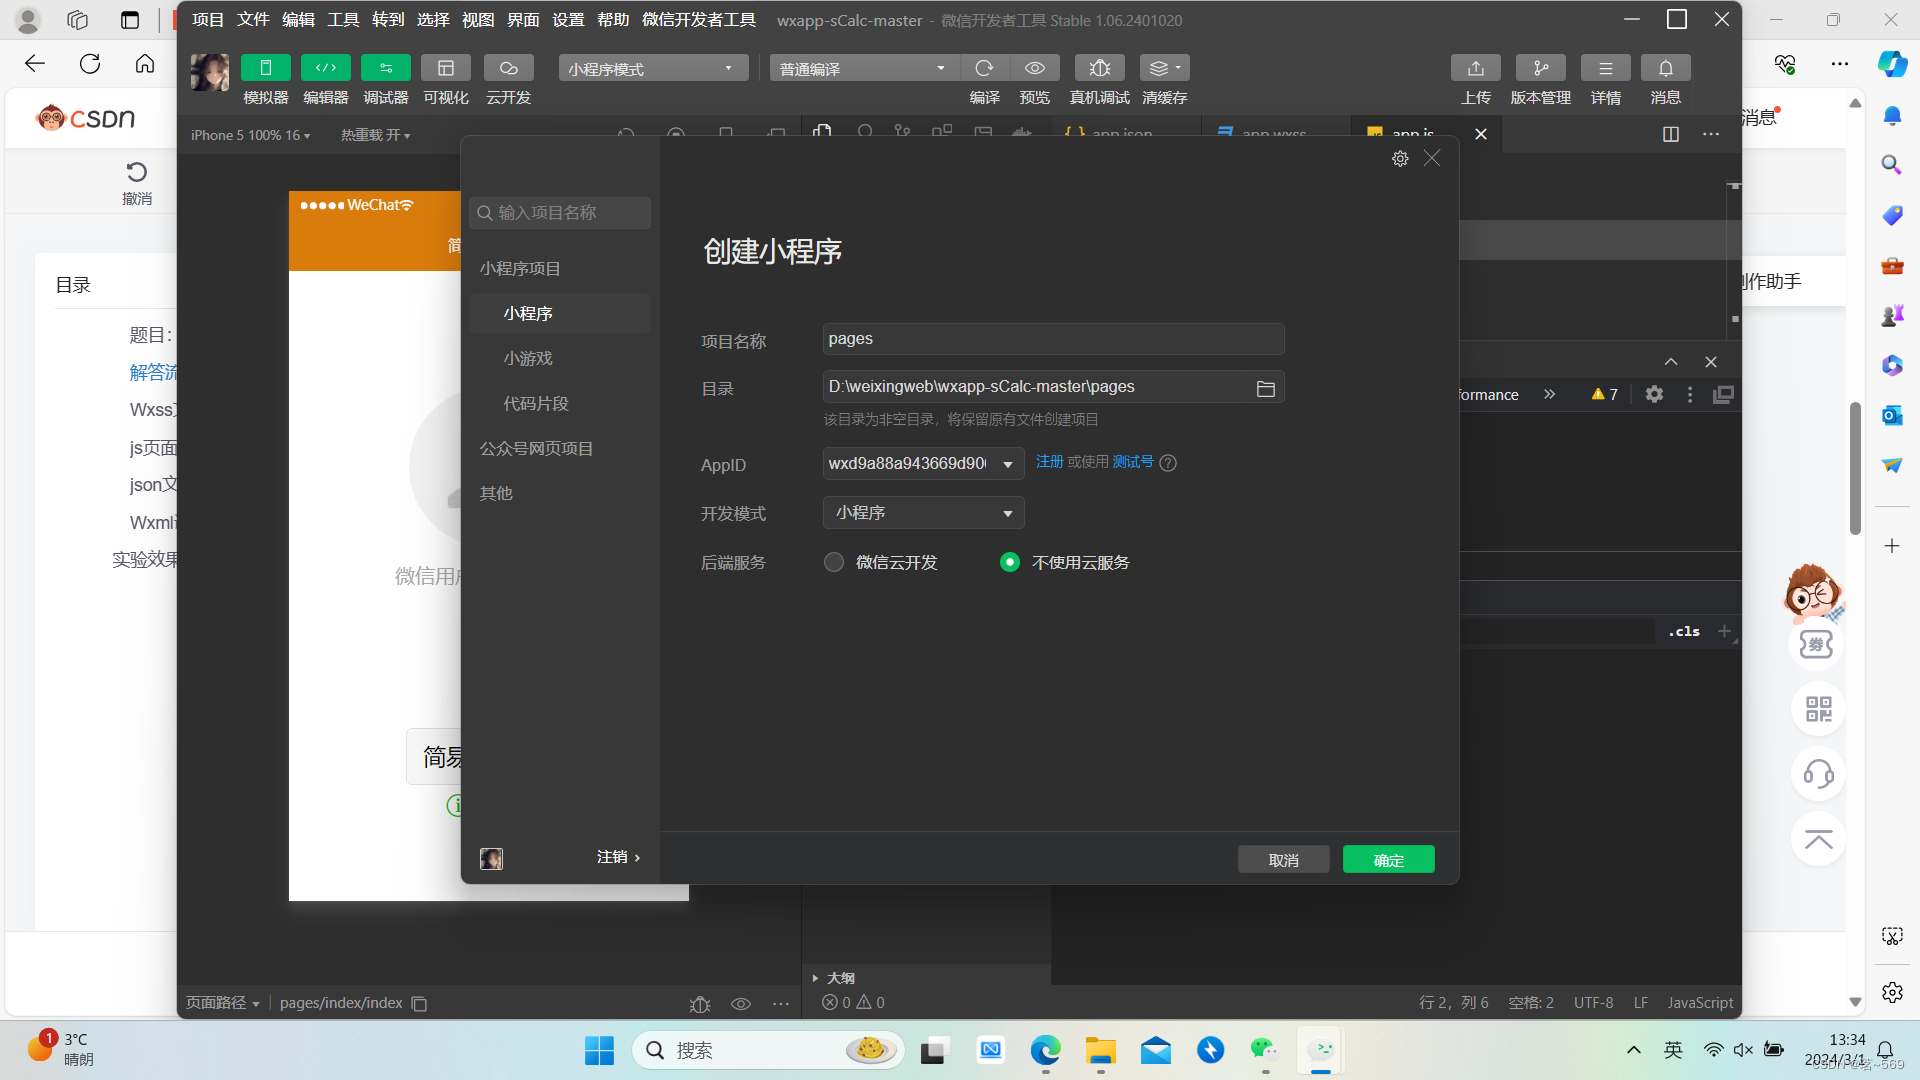This screenshot has height=1080, width=1920.
Task: Open the 消息 notifications bell
Action: [x=1665, y=68]
